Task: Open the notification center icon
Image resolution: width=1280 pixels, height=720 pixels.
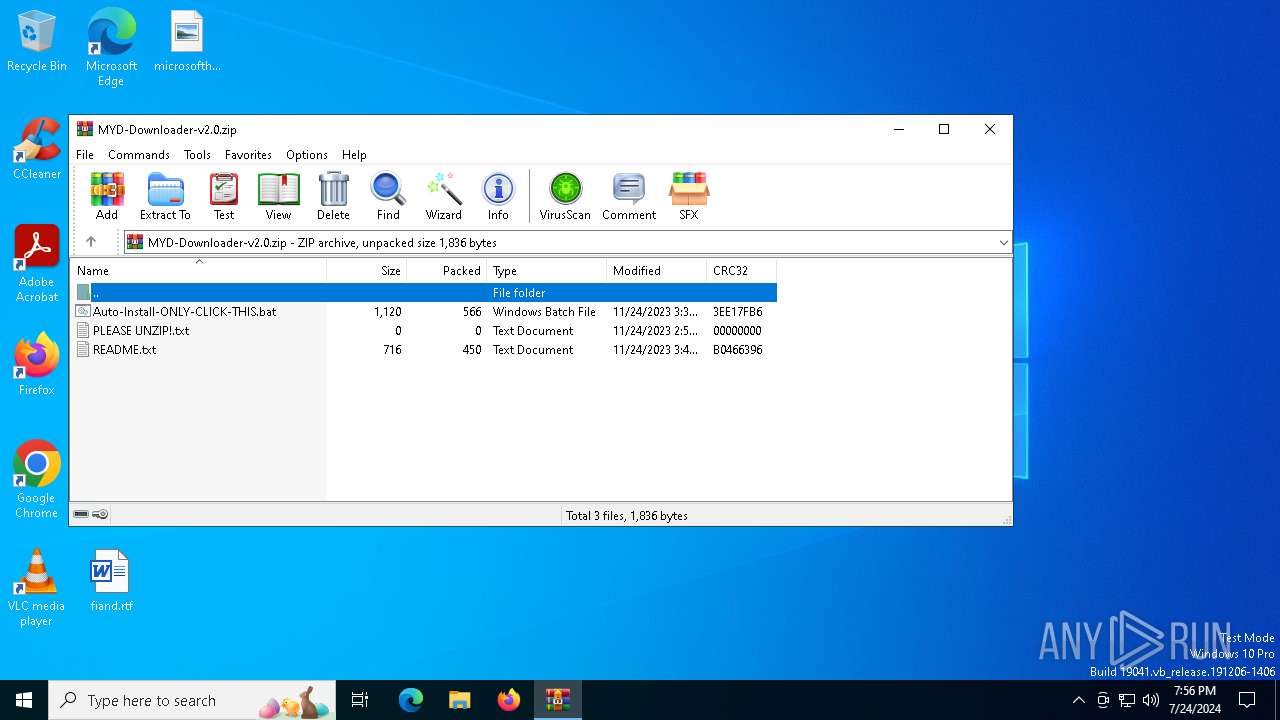Action: tap(1247, 700)
